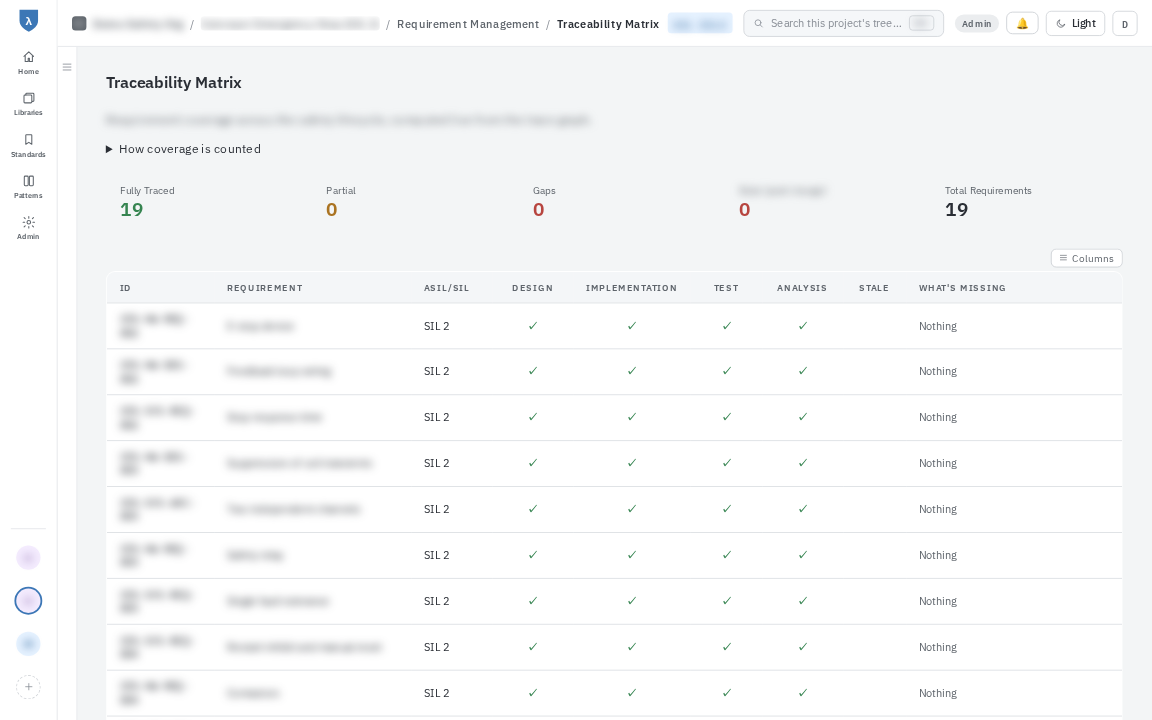
Task: Click the Gaps count 0
Action: 539,210
